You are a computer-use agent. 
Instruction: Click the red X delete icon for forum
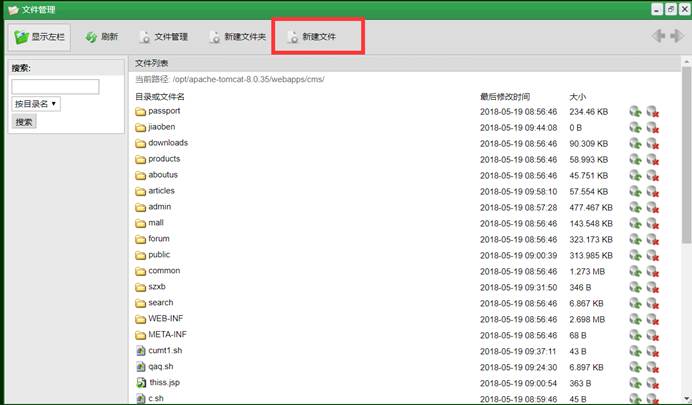tap(653, 239)
